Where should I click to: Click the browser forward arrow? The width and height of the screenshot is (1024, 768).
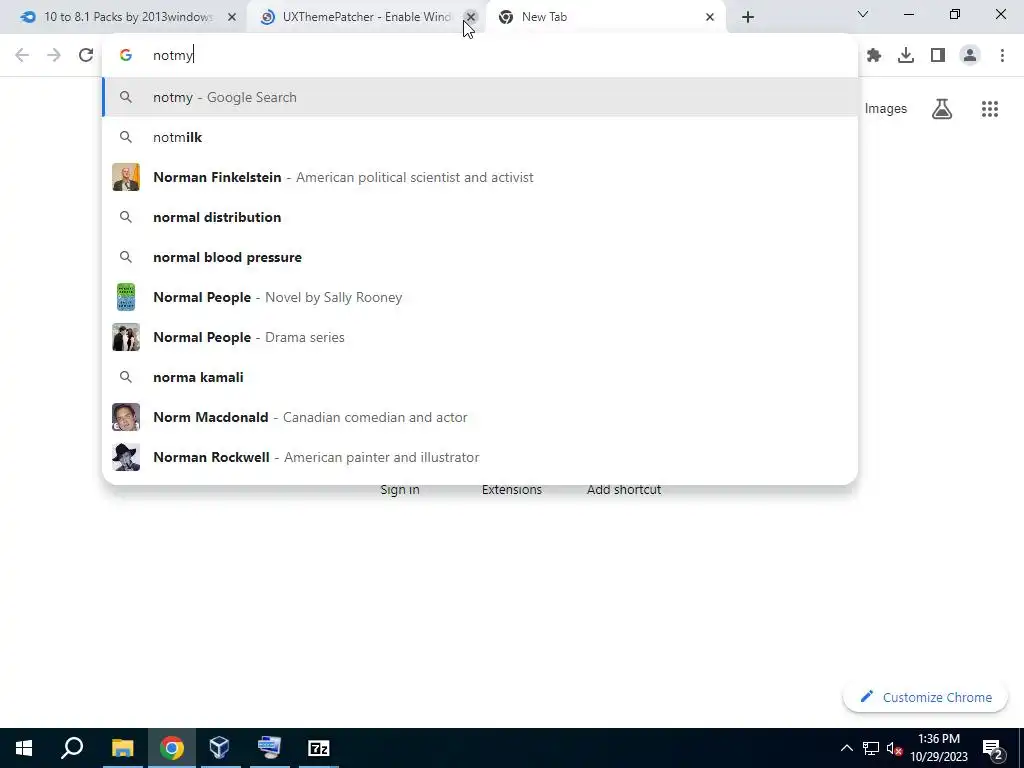pos(54,55)
